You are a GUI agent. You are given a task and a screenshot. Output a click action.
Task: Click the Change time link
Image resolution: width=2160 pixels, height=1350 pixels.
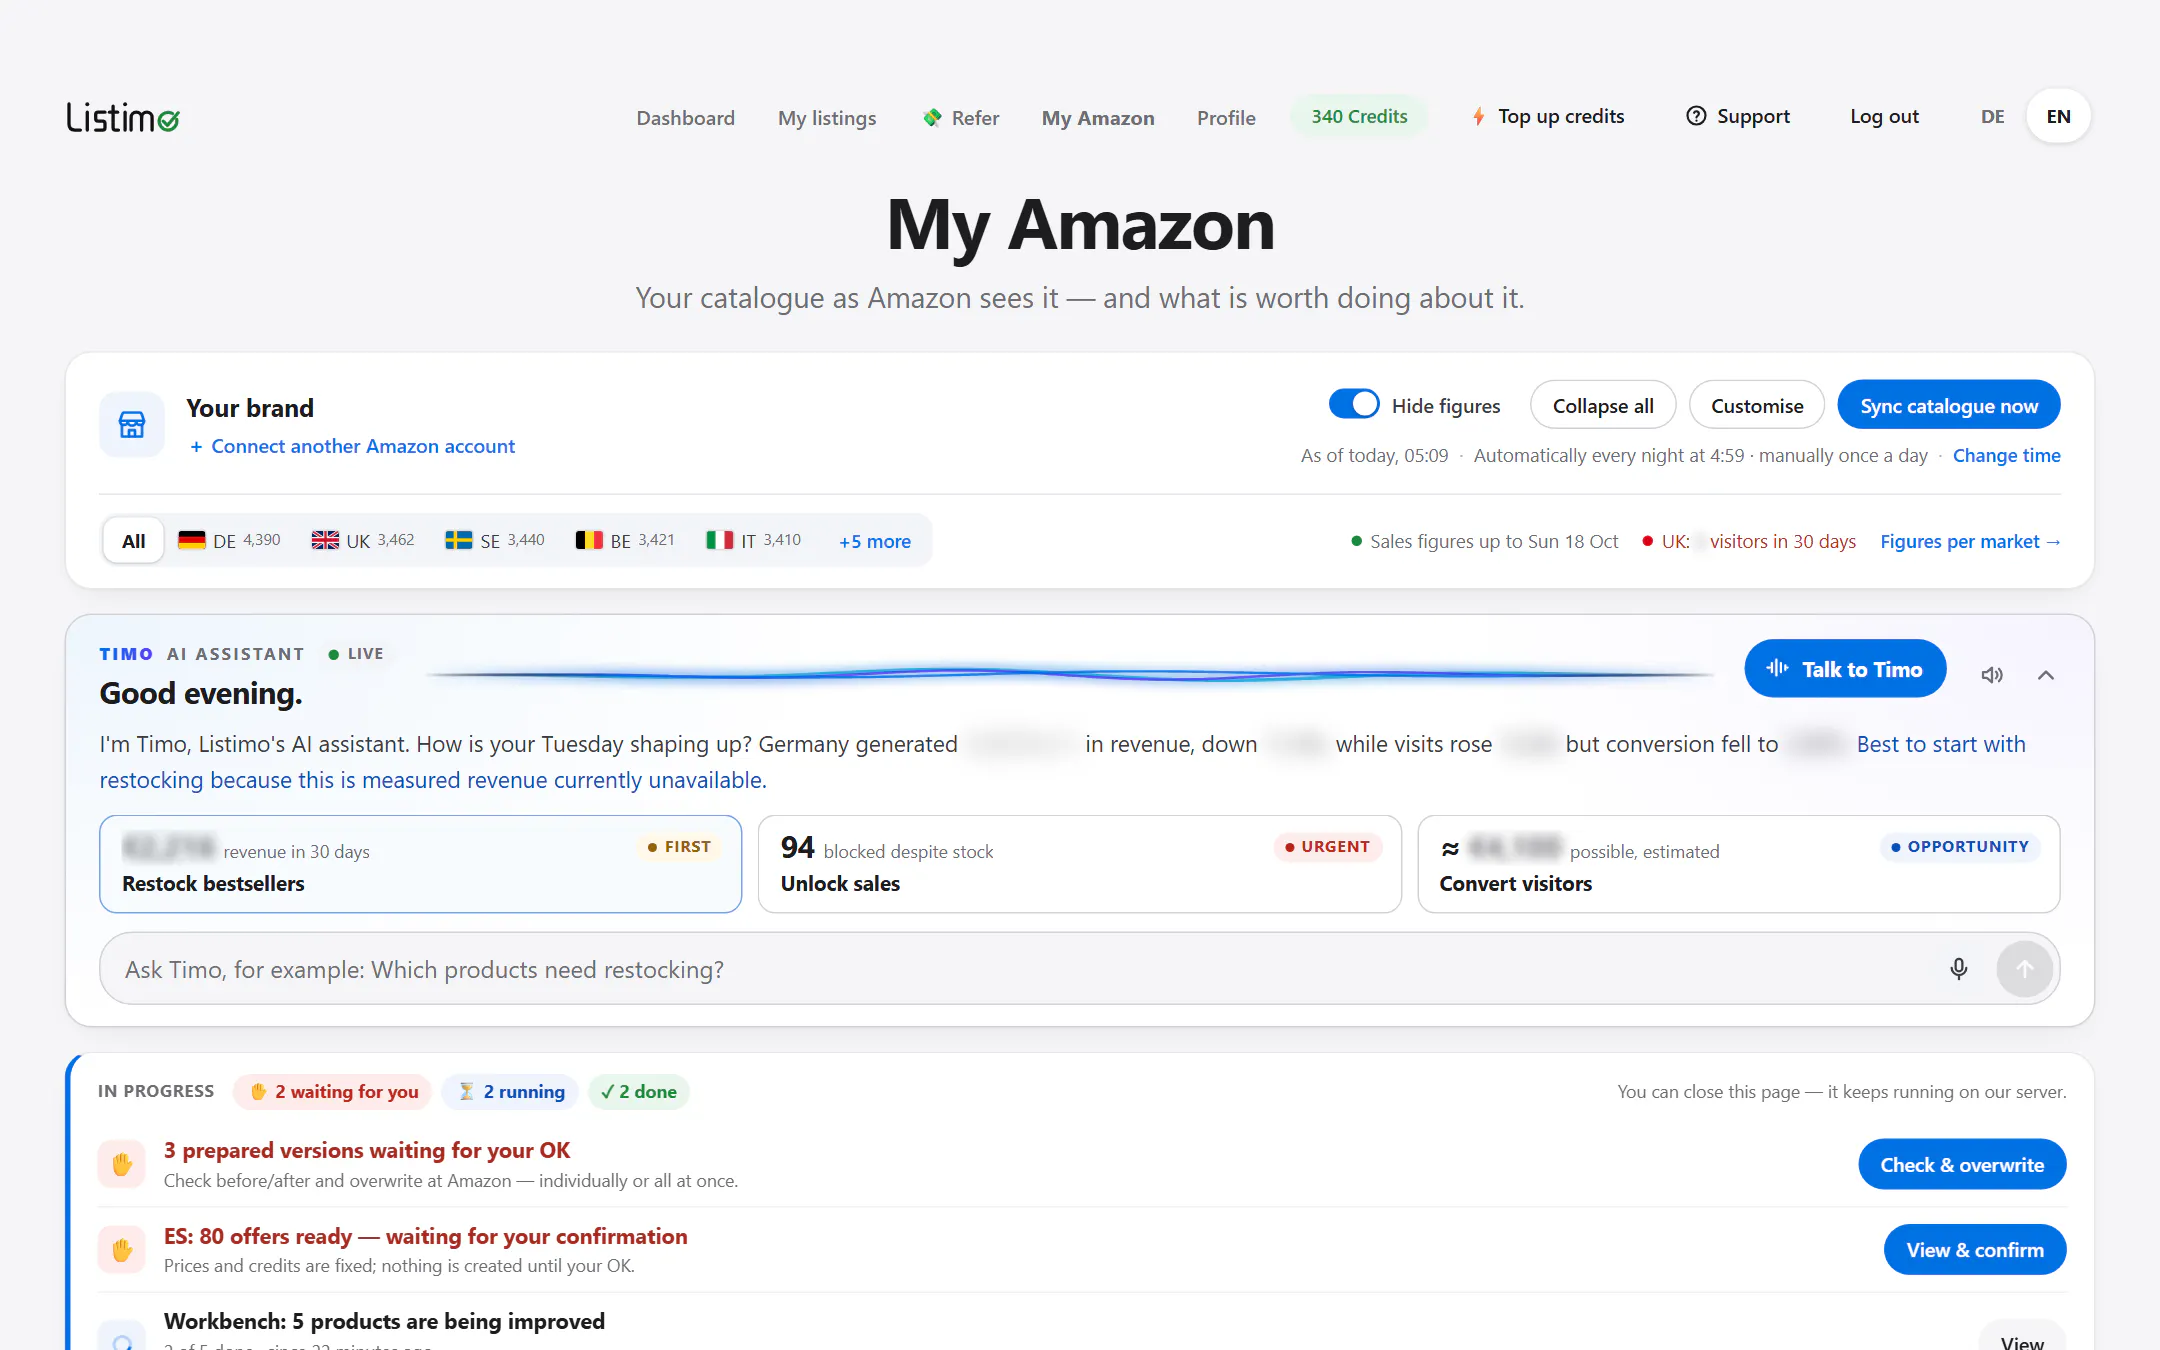click(2006, 456)
